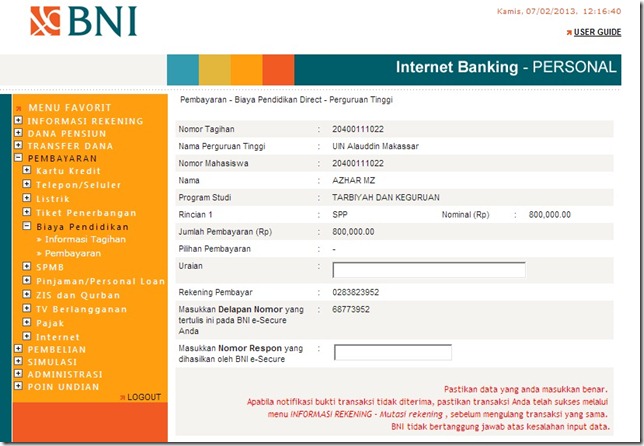Expand the INFORMASI REKENING plus box

click(x=18, y=120)
